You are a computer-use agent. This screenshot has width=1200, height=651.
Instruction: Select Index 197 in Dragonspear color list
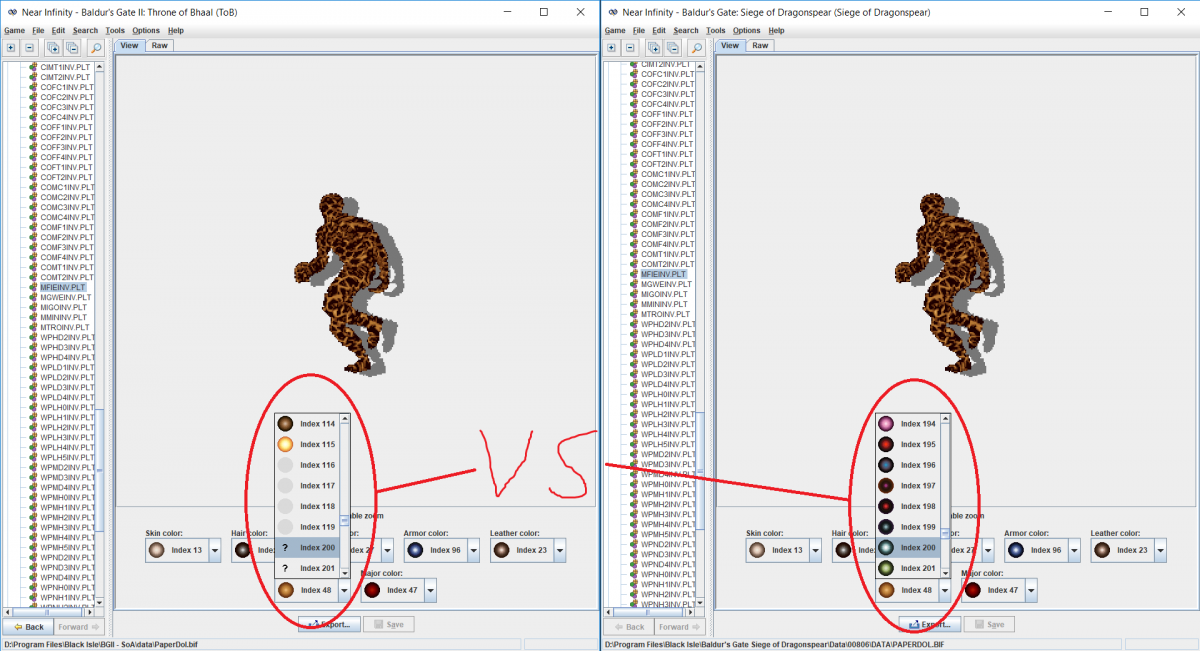coord(907,486)
